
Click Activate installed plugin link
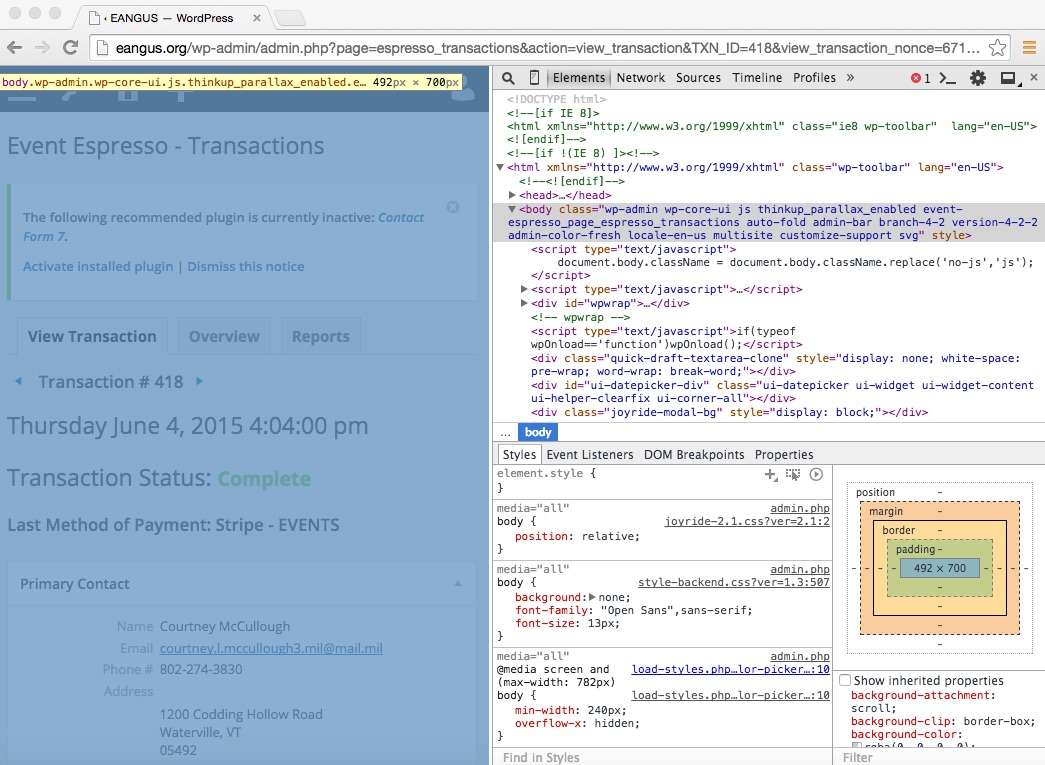pyautogui.click(x=98, y=267)
